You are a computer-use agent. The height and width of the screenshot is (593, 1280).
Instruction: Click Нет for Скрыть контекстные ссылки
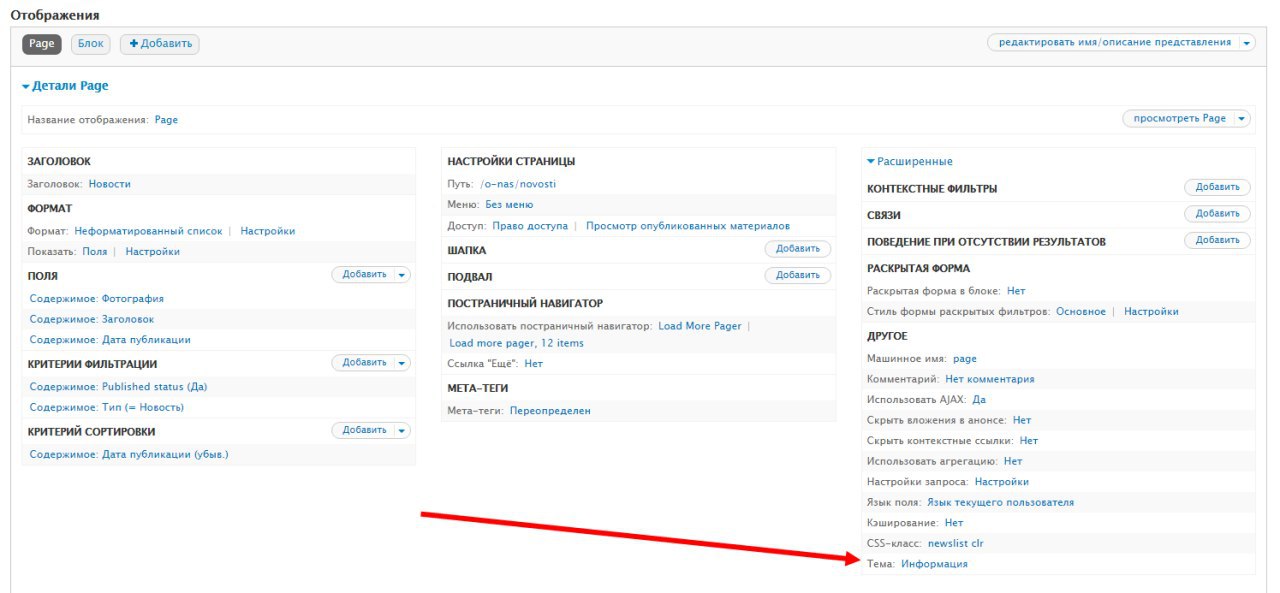[1029, 441]
